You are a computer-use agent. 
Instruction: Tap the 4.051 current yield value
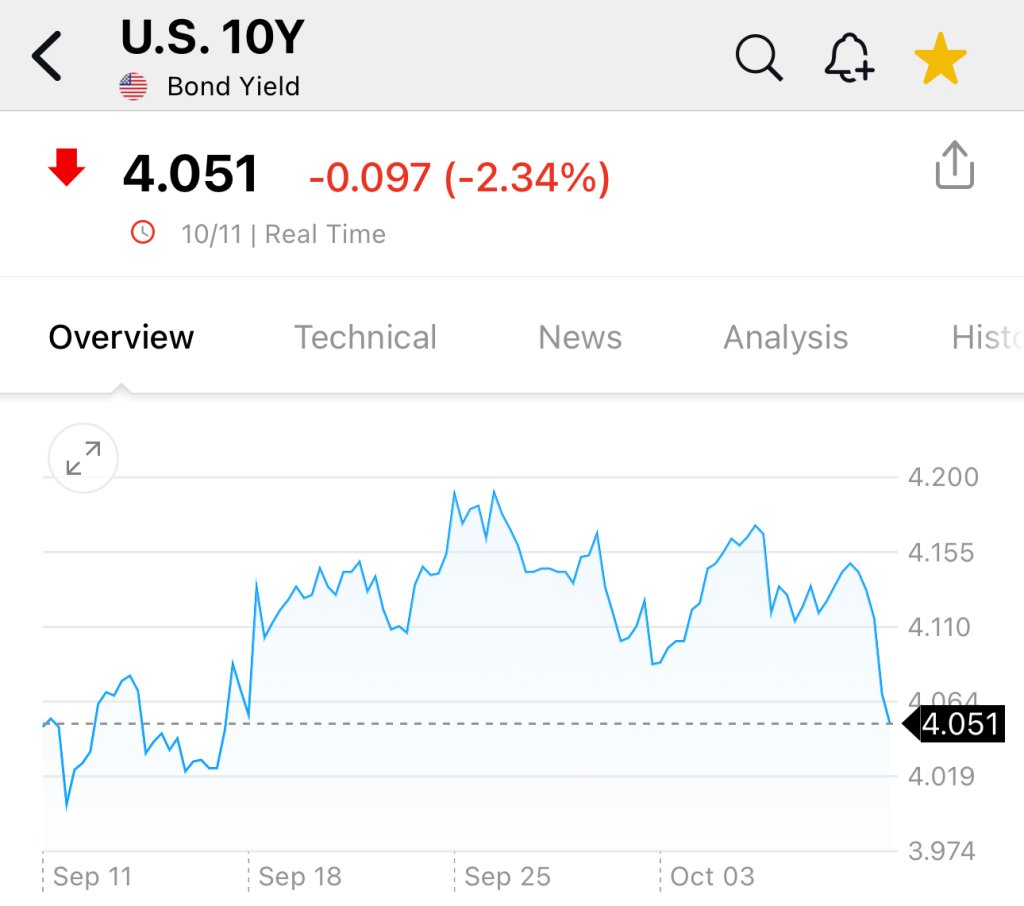tap(191, 175)
